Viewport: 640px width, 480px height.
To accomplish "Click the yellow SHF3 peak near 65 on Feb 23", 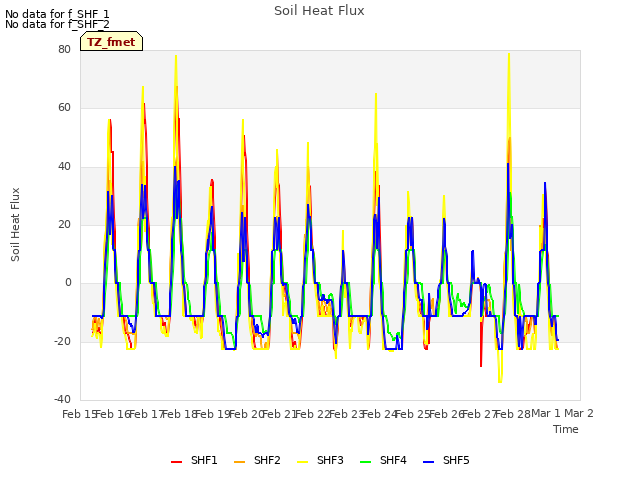I will coord(376,94).
